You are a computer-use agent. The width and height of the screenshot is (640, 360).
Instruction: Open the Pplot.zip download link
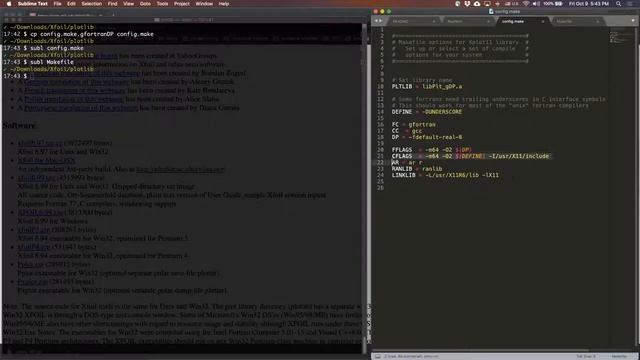pos(30,264)
